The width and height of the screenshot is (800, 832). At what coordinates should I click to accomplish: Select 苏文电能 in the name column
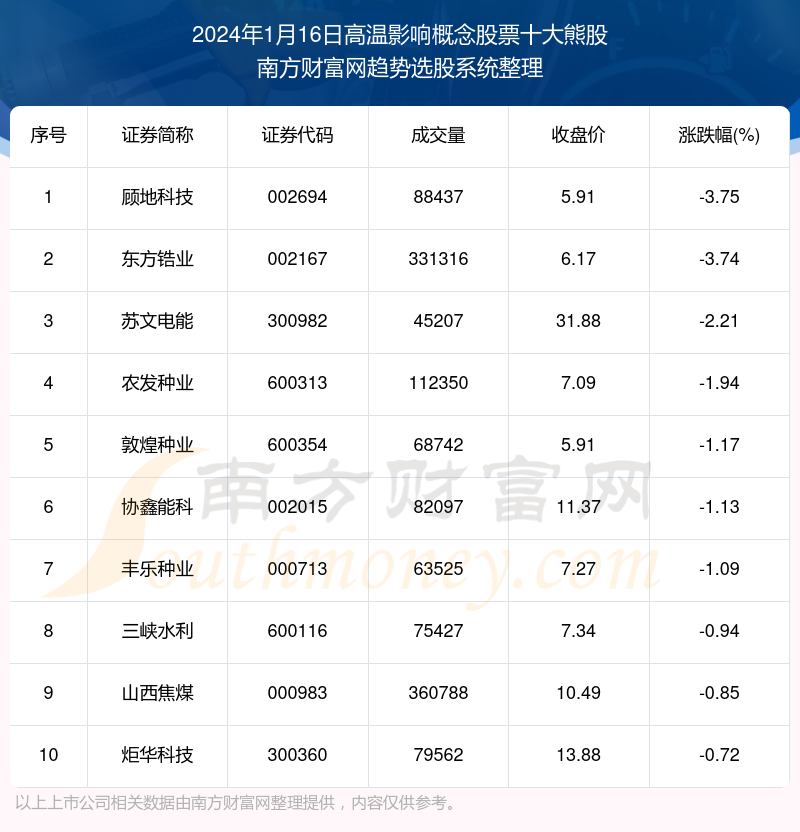[157, 321]
